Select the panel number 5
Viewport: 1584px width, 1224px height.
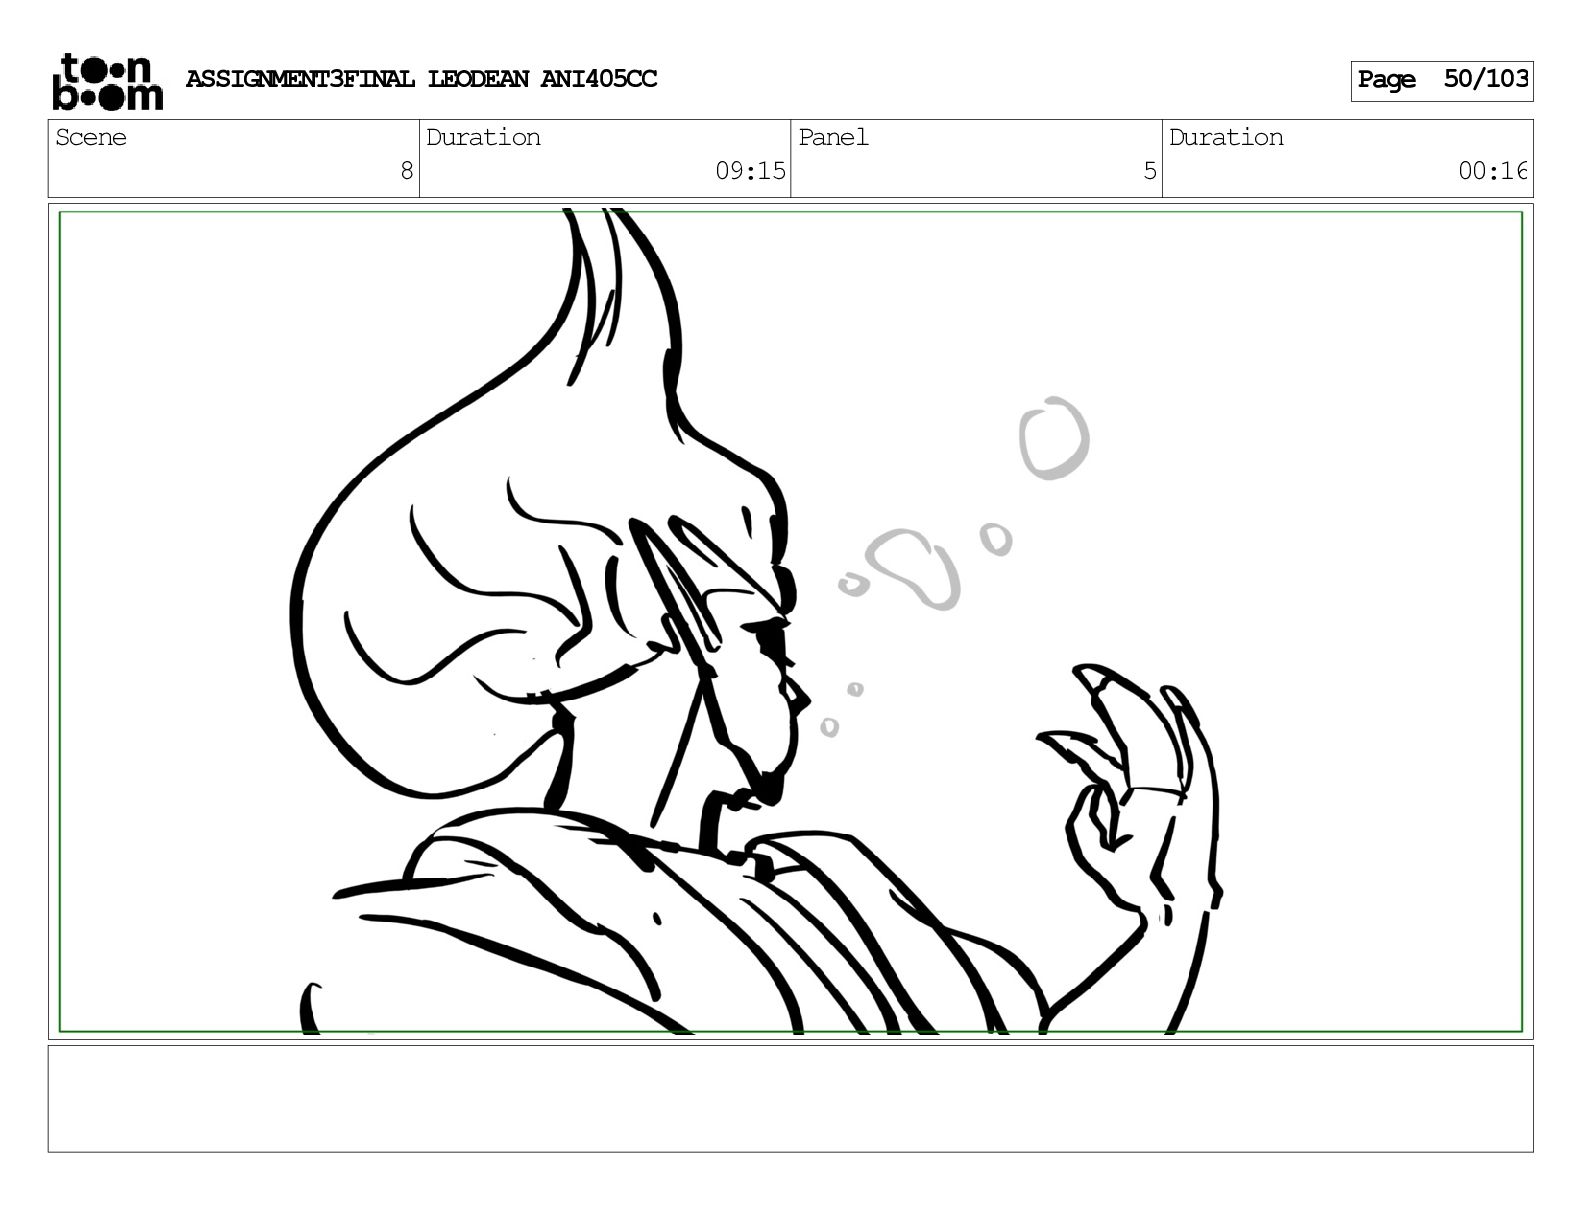[x=1149, y=171]
